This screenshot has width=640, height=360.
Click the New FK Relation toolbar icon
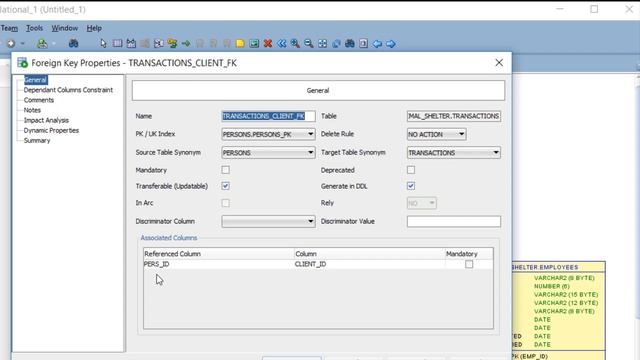click(x=172, y=43)
